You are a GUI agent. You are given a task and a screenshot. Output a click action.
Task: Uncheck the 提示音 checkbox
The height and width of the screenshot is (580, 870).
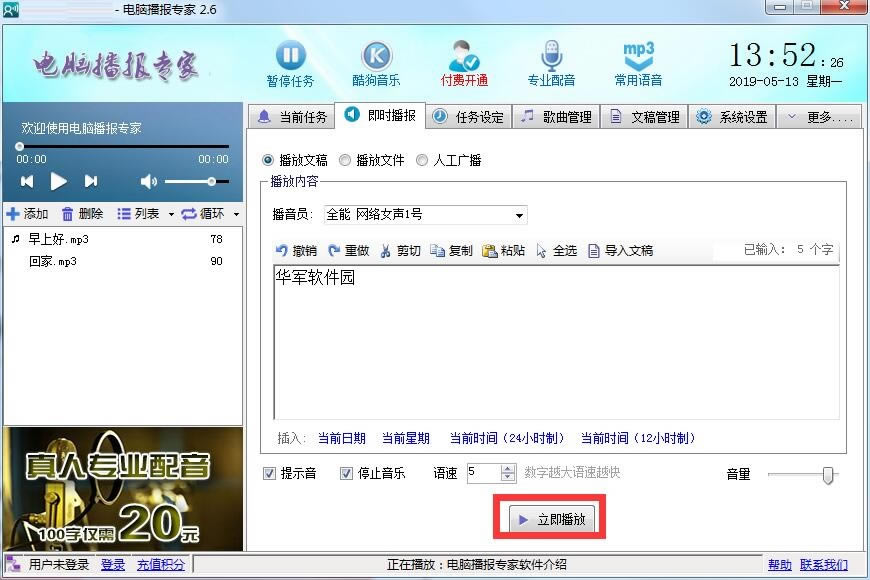tap(269, 474)
